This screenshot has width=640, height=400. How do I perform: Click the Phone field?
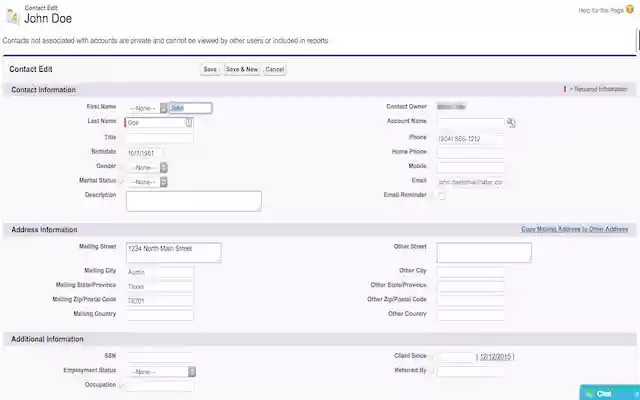click(471, 139)
